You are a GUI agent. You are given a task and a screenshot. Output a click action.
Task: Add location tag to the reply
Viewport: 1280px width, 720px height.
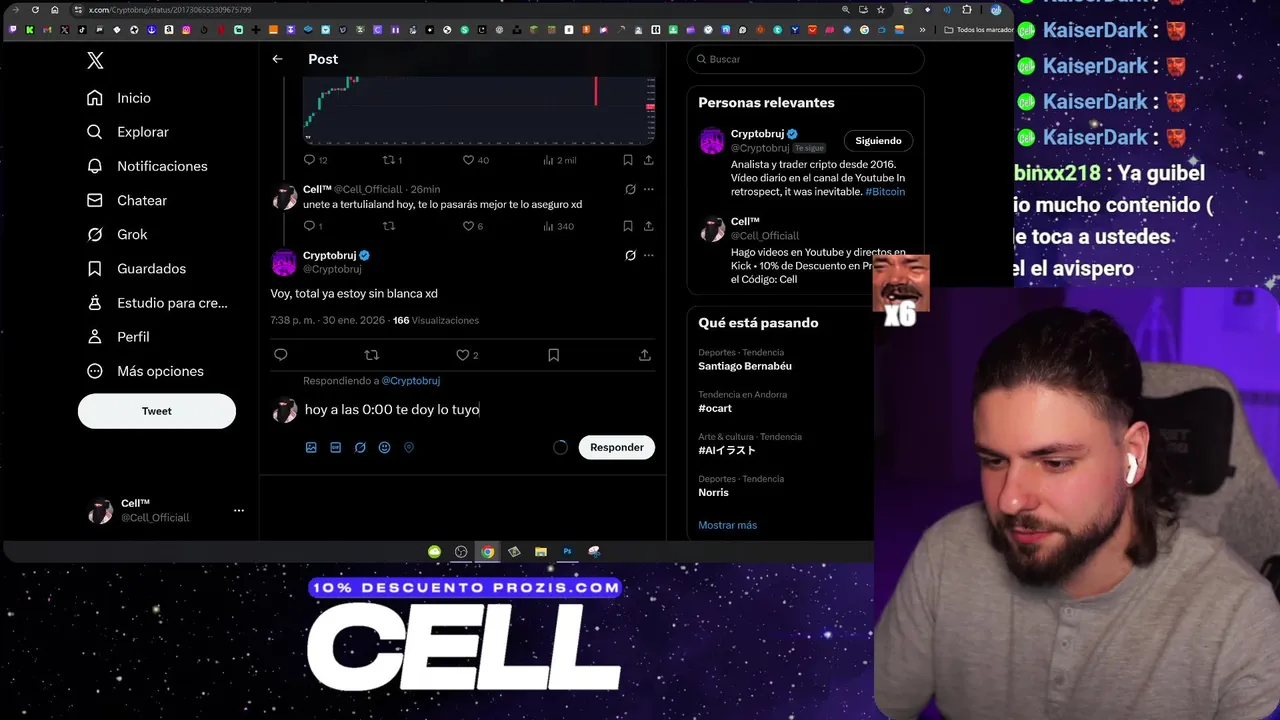pos(409,447)
